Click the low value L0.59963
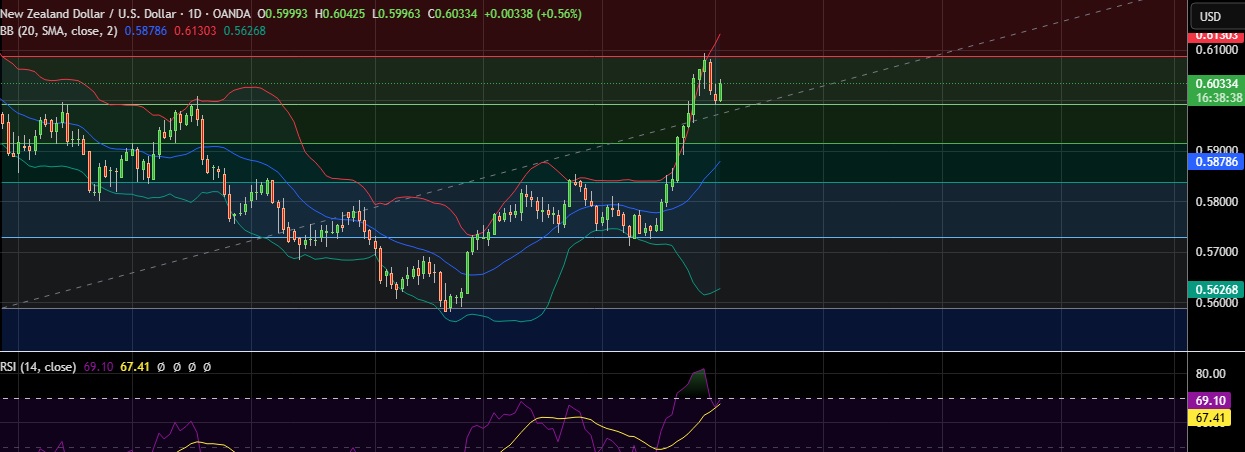1245x452 pixels. click(395, 14)
